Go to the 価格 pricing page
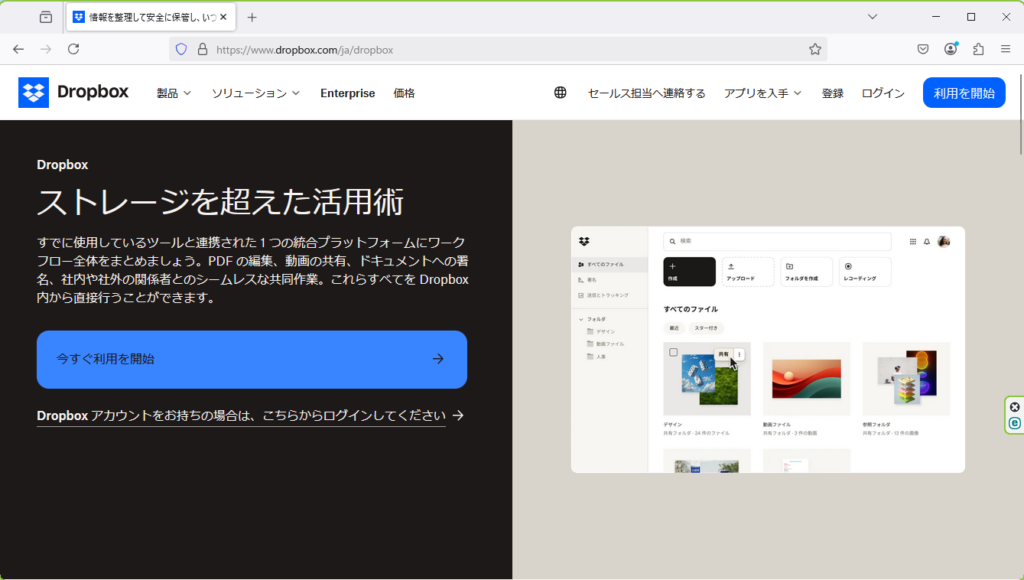Screen dimensions: 1024x580 404,93
